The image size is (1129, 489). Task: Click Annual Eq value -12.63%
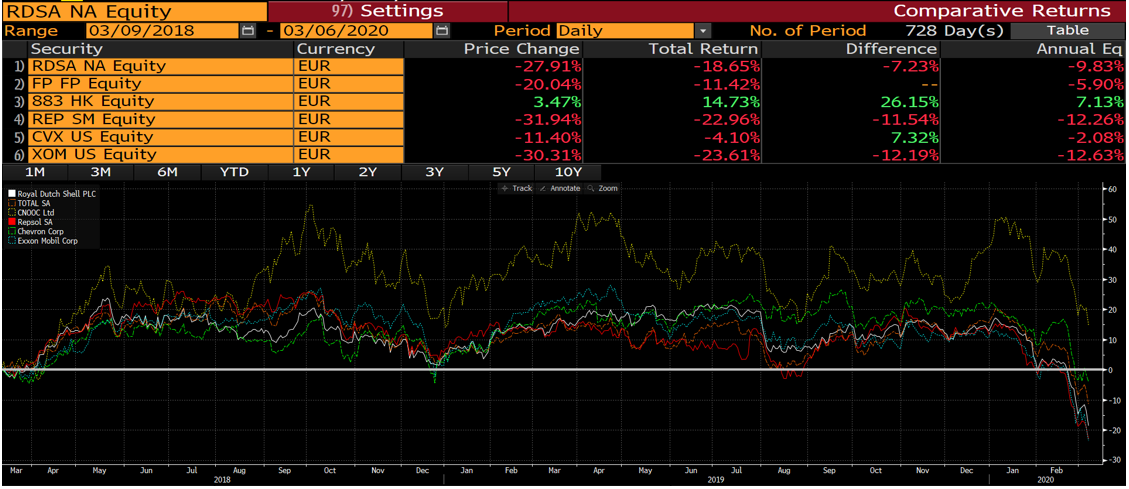click(1091, 154)
